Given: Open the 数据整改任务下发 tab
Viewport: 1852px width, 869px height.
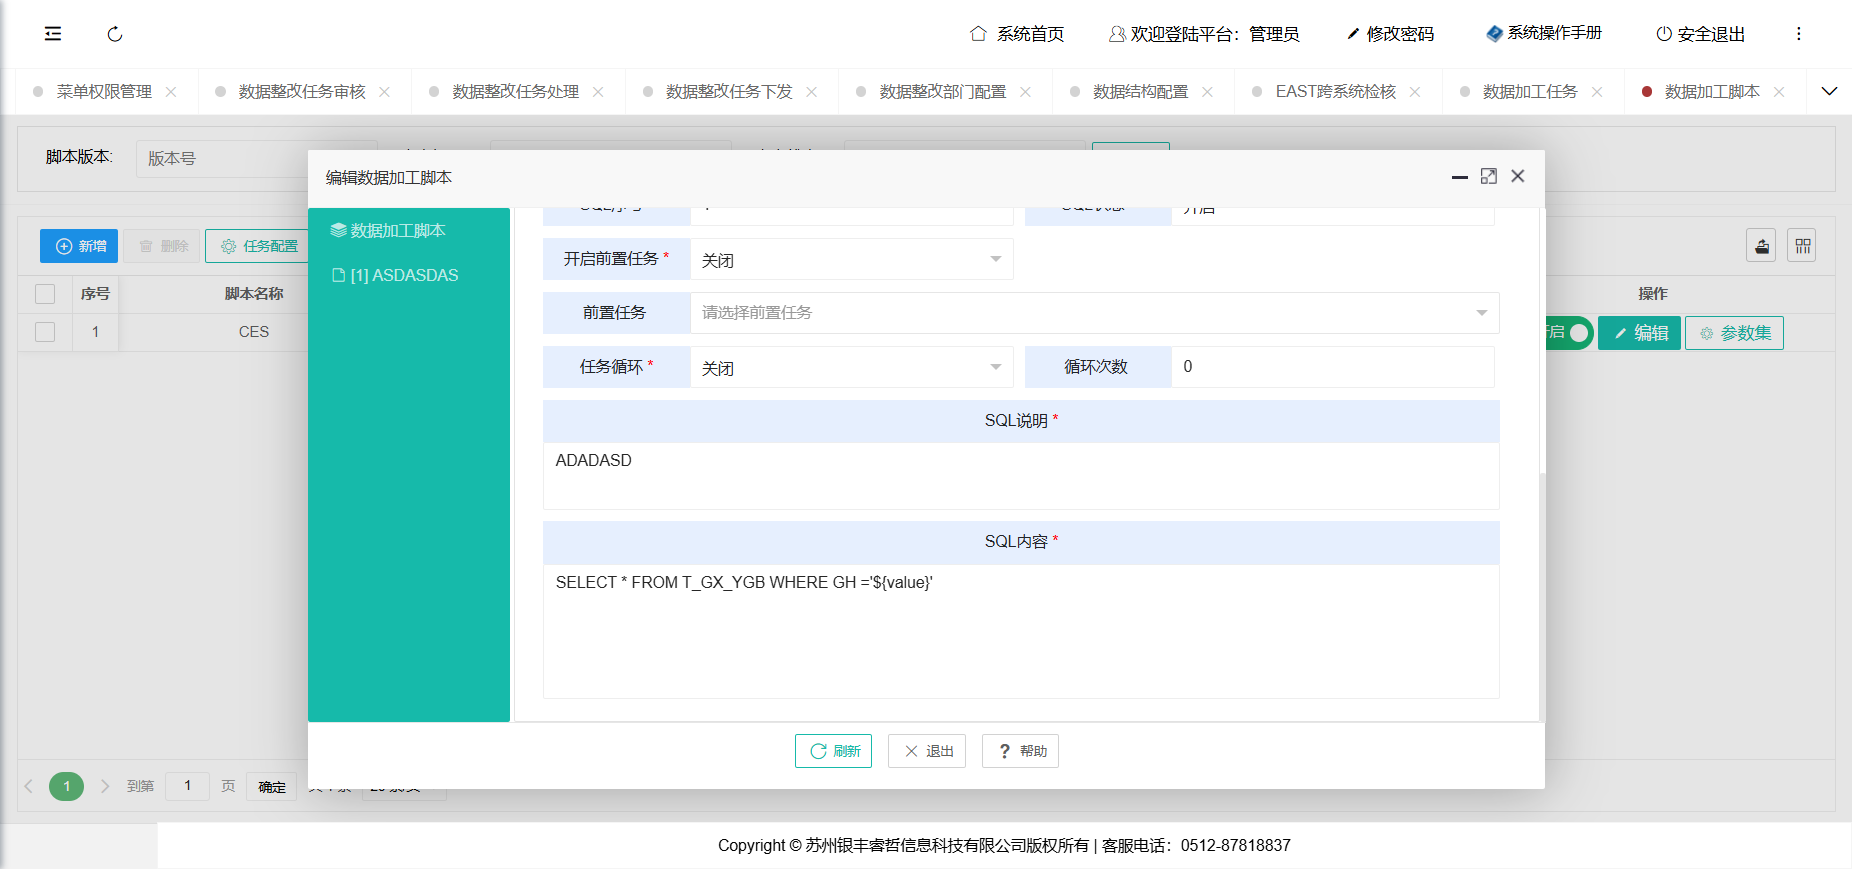Looking at the screenshot, I should point(728,92).
